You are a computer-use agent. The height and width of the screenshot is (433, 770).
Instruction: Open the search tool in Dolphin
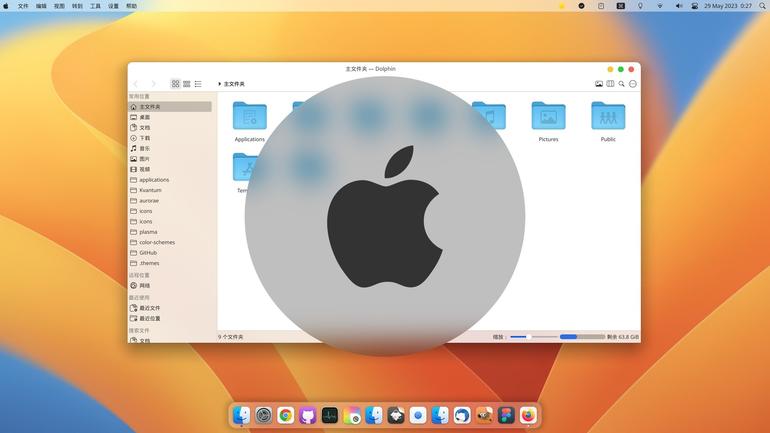pyautogui.click(x=621, y=84)
